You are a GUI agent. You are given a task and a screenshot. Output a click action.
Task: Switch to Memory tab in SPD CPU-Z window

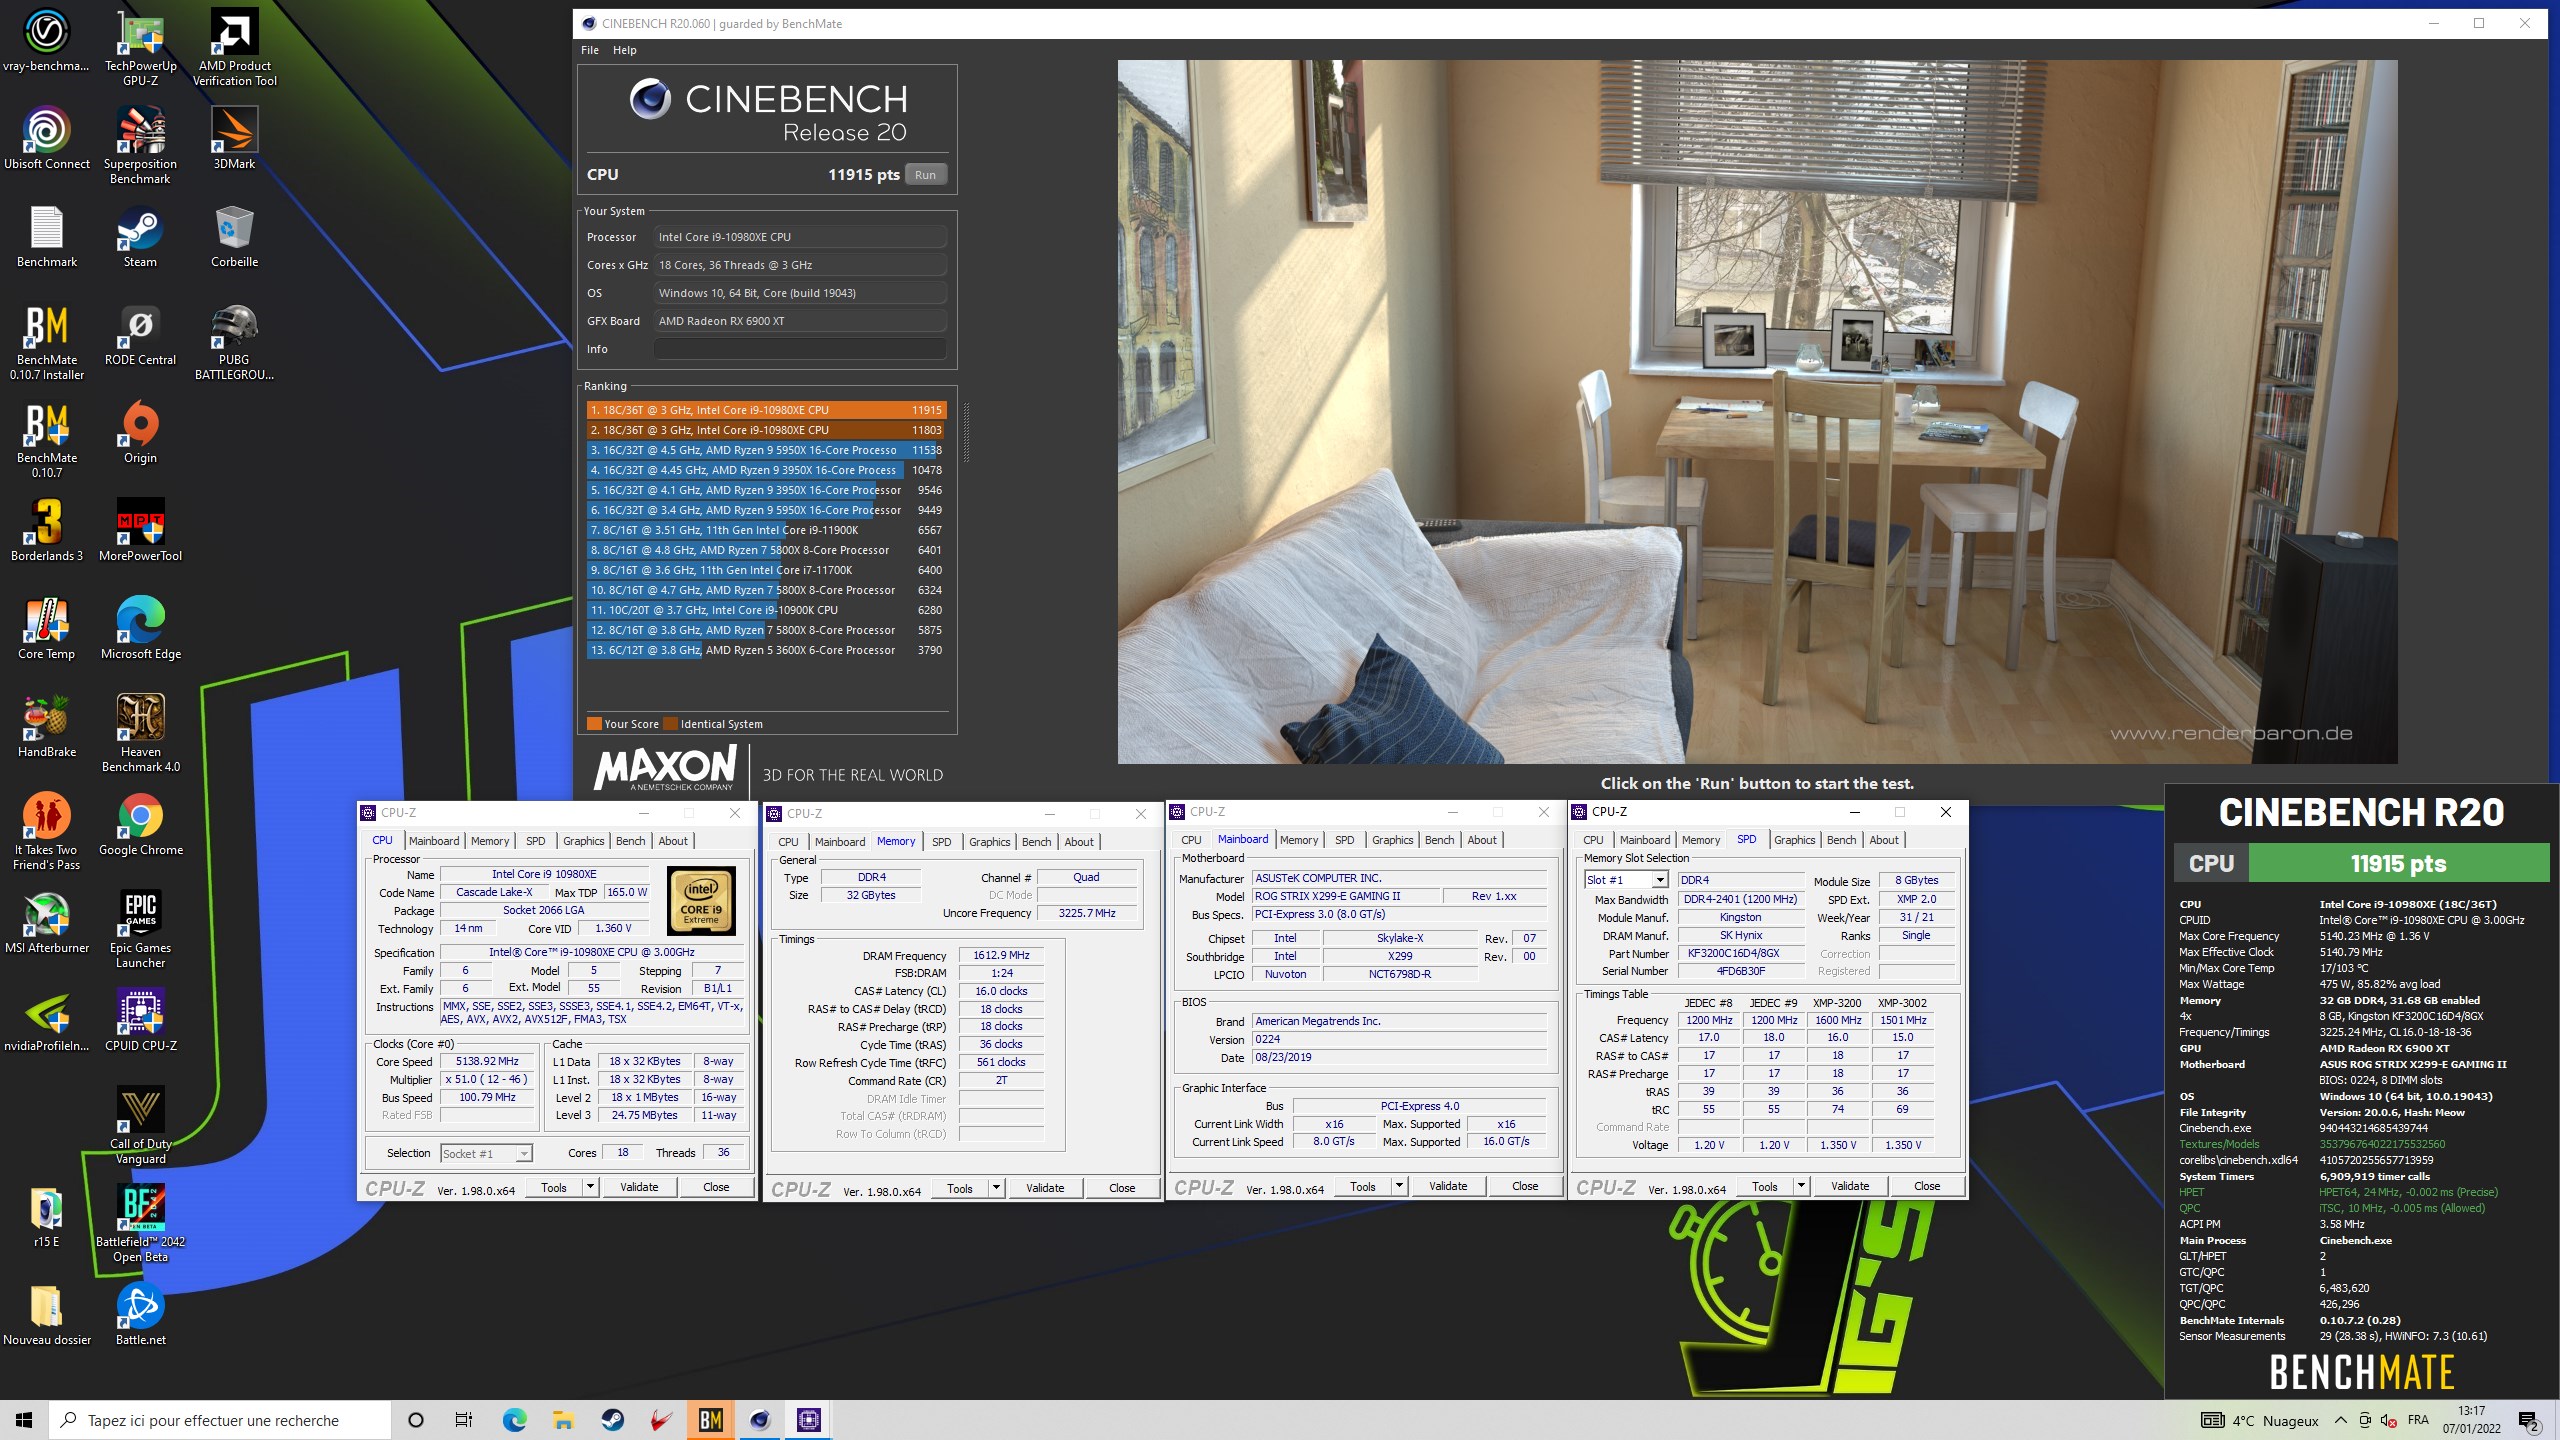pos(1700,840)
